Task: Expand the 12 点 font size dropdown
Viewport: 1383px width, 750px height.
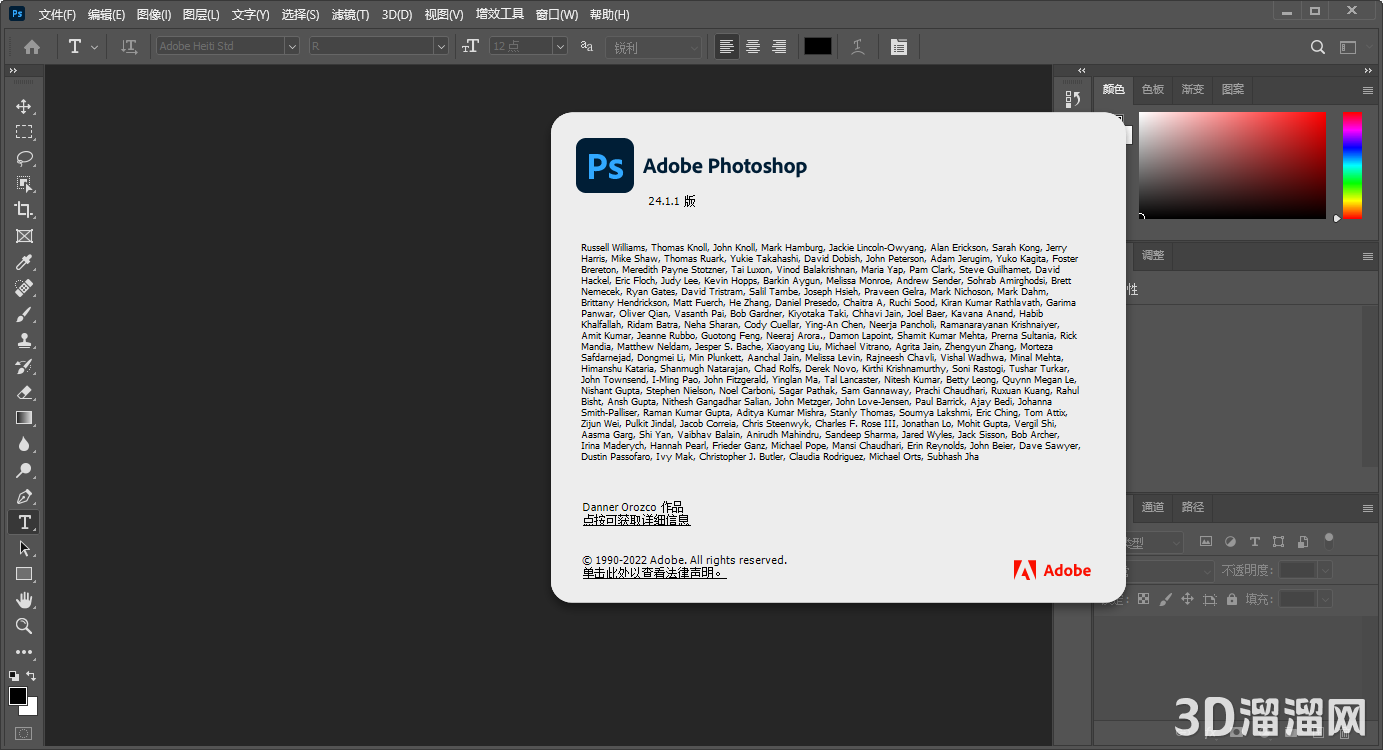Action: tap(559, 46)
